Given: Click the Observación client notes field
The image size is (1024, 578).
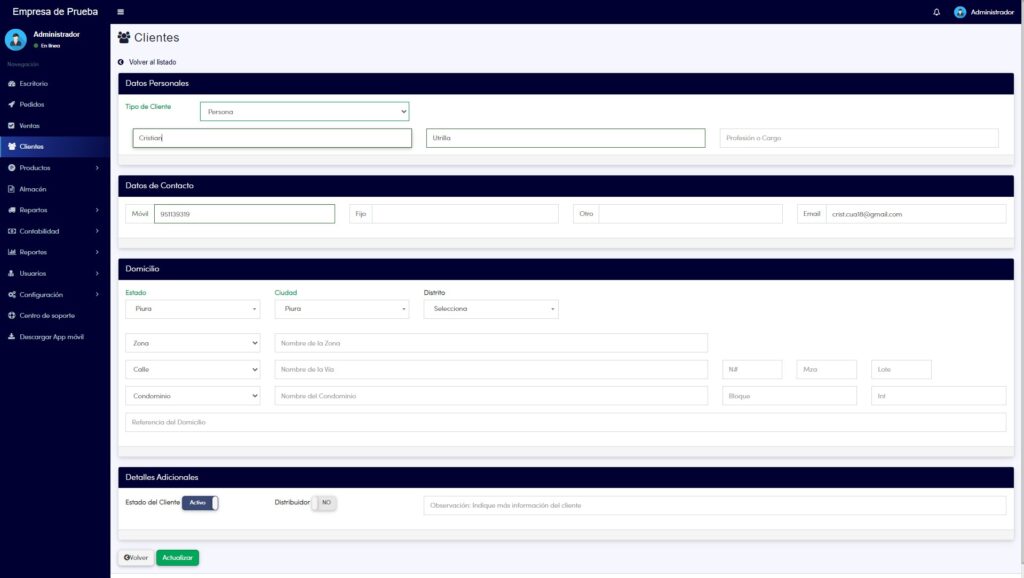Looking at the screenshot, I should [x=715, y=506].
